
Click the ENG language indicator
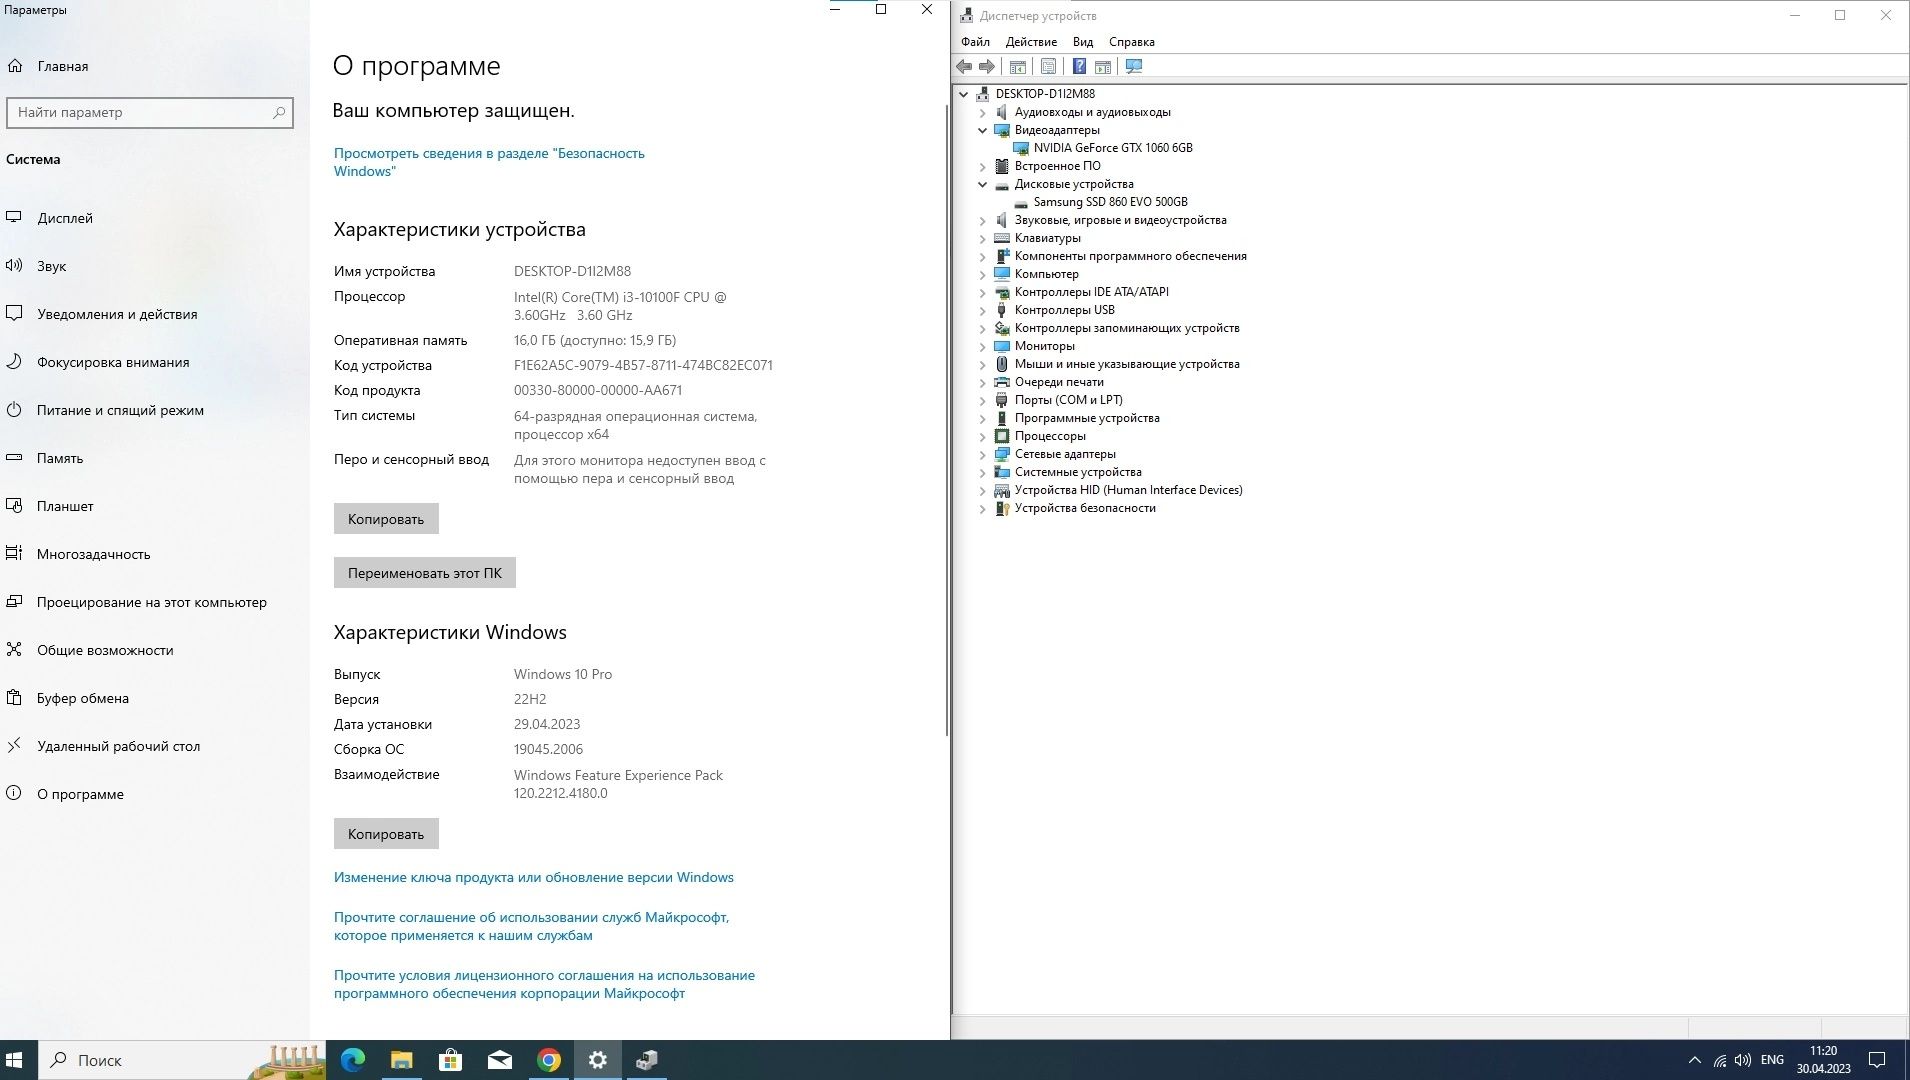[1772, 1060]
